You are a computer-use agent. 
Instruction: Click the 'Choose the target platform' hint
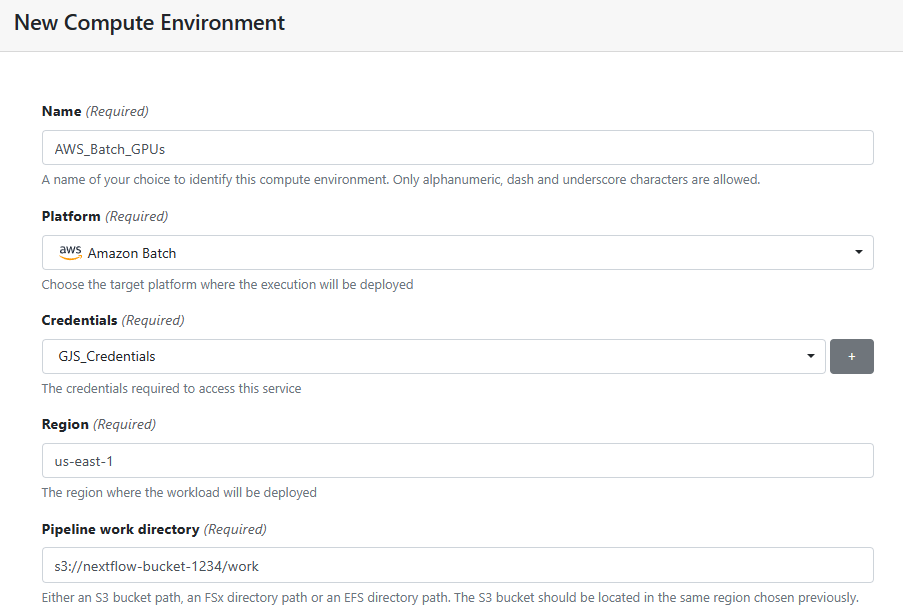(x=227, y=285)
